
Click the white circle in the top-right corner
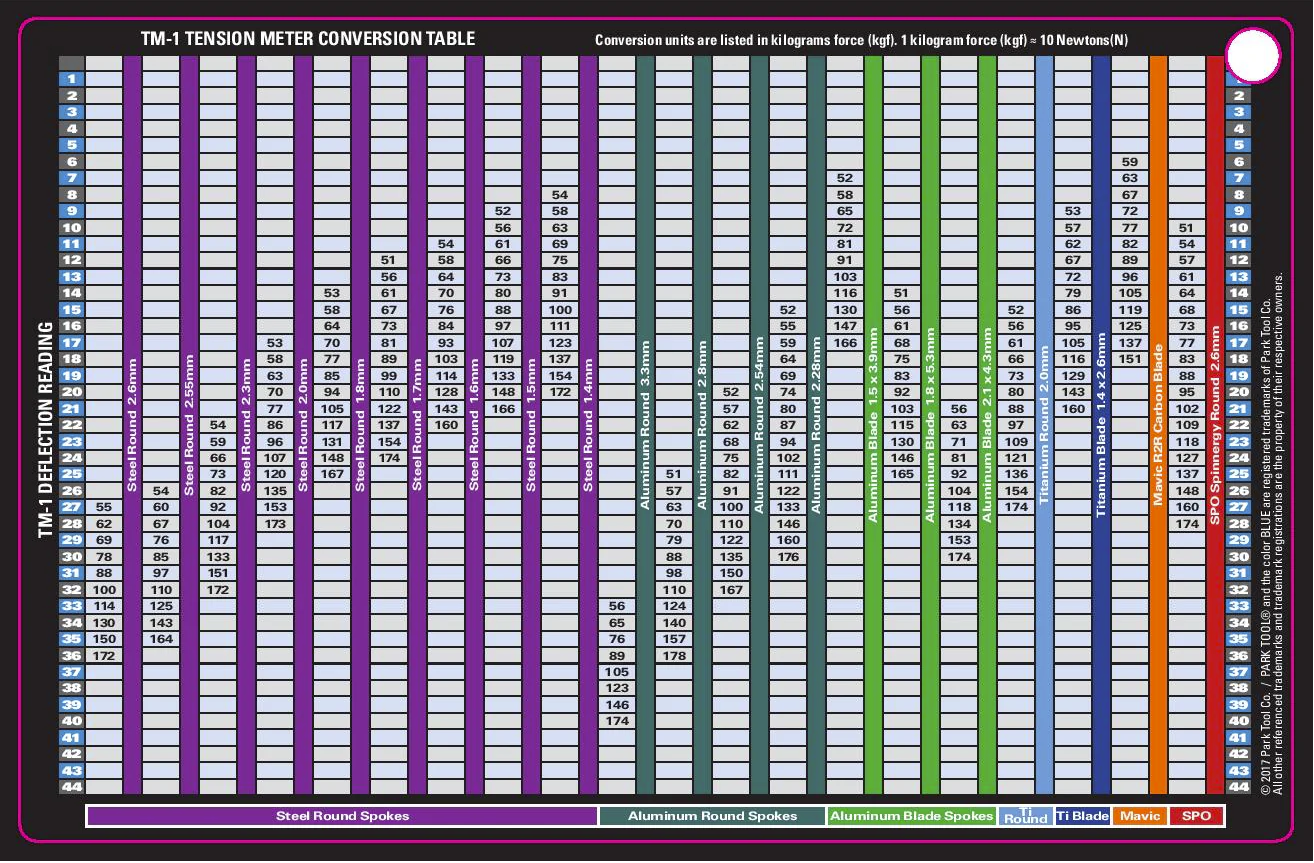coord(1252,57)
